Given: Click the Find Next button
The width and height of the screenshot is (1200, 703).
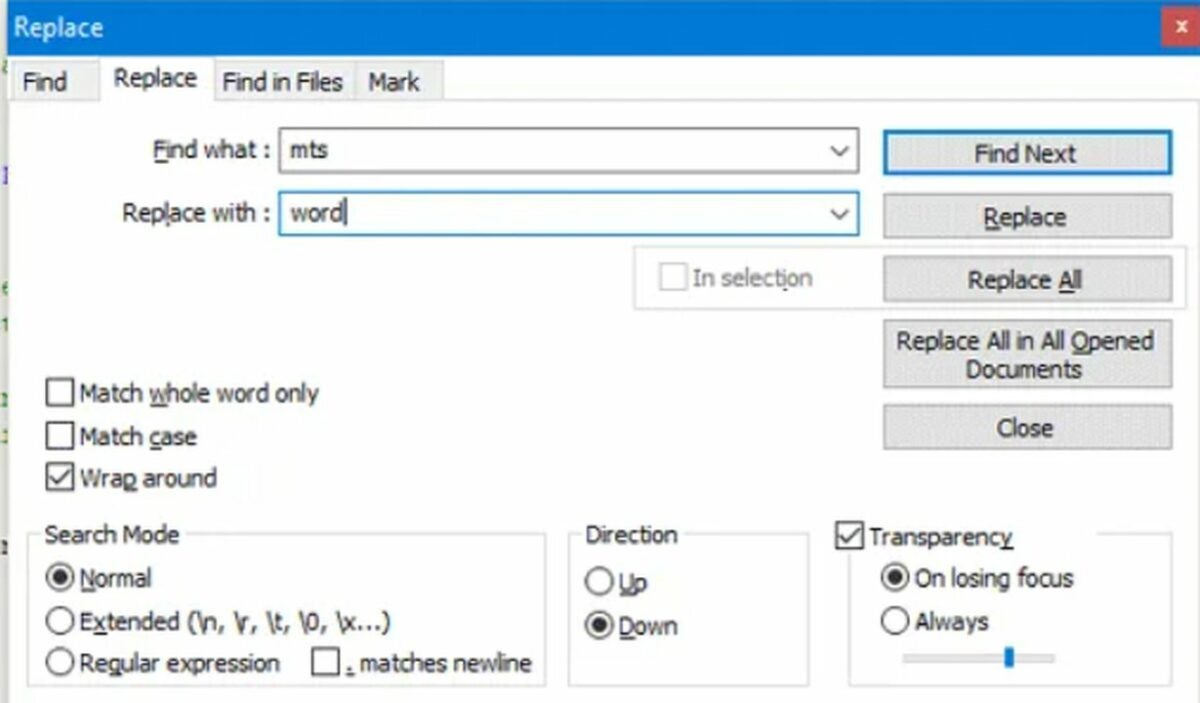Looking at the screenshot, I should click(x=1026, y=152).
